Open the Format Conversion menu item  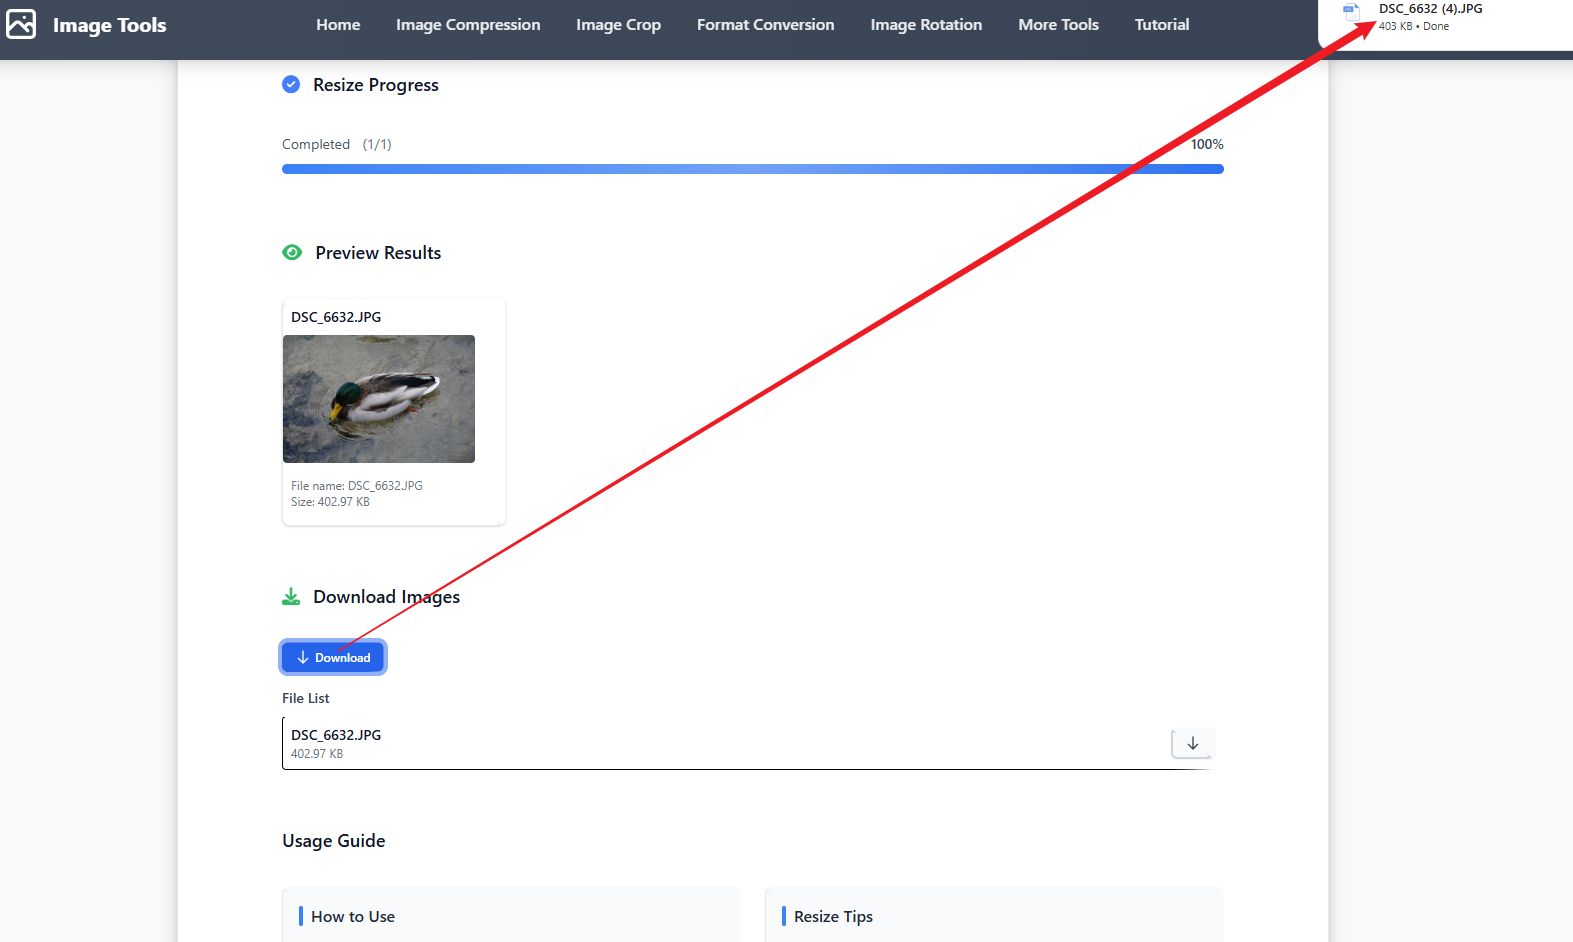click(x=765, y=24)
